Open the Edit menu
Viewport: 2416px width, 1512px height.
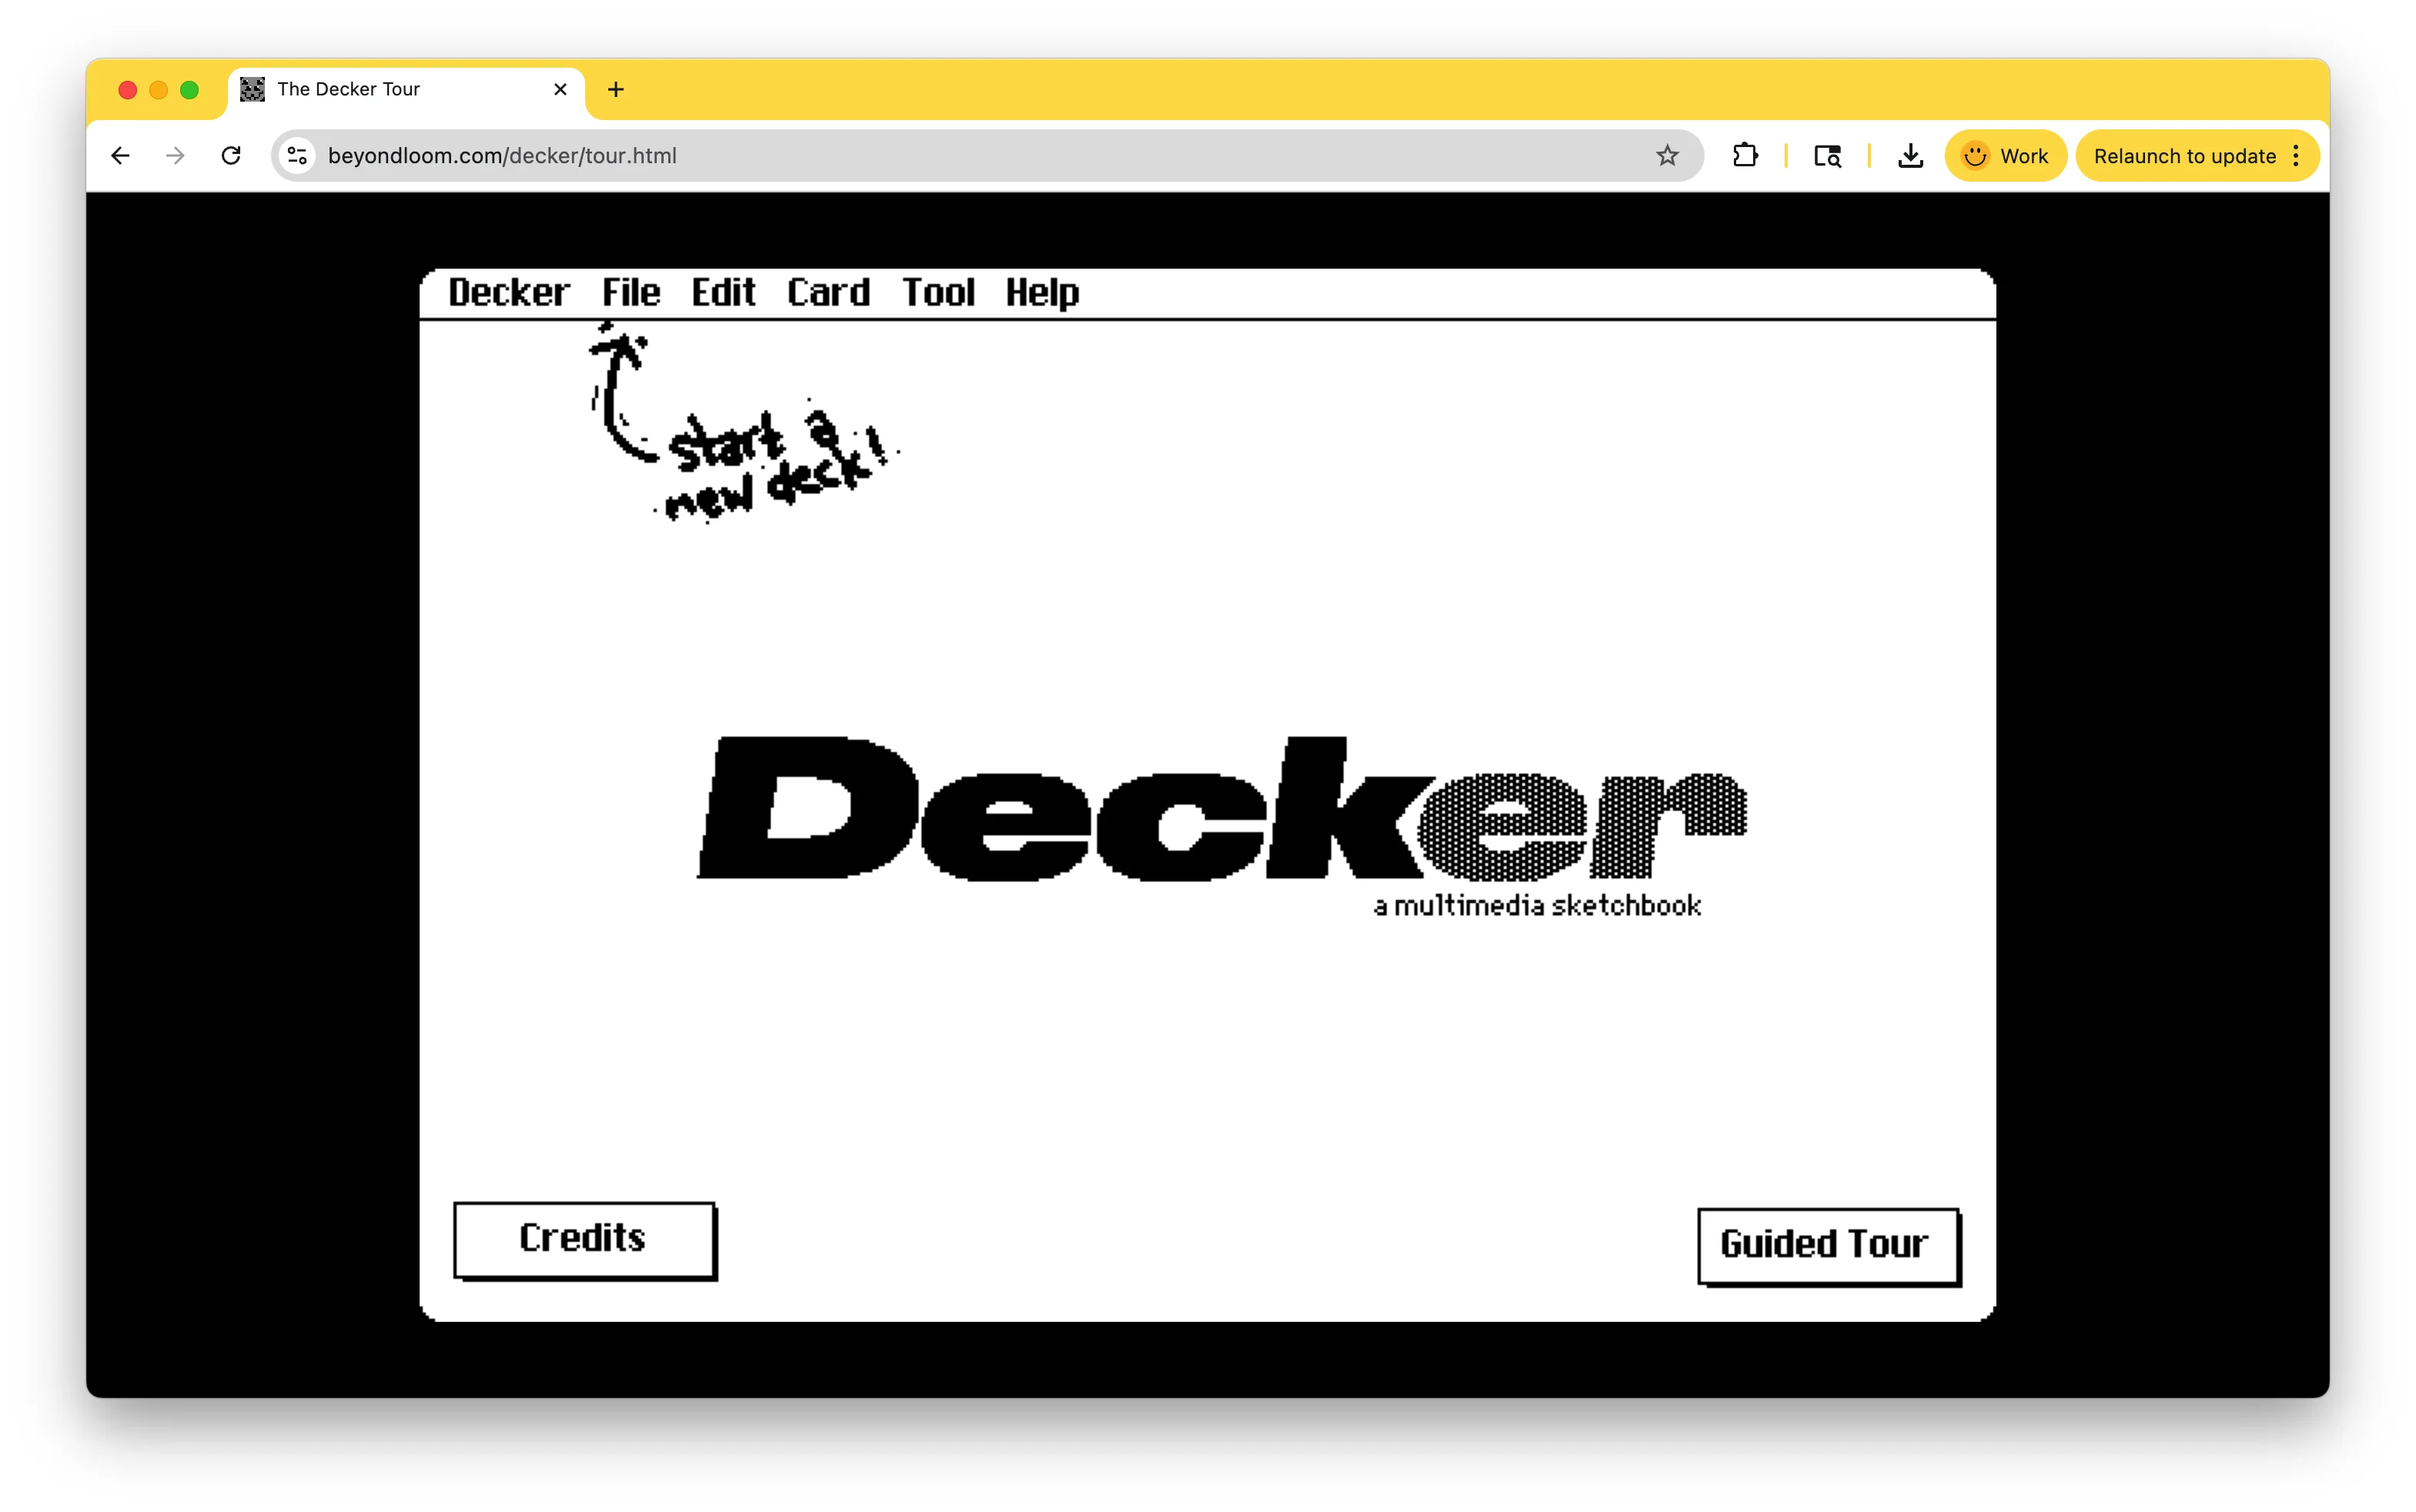click(723, 293)
